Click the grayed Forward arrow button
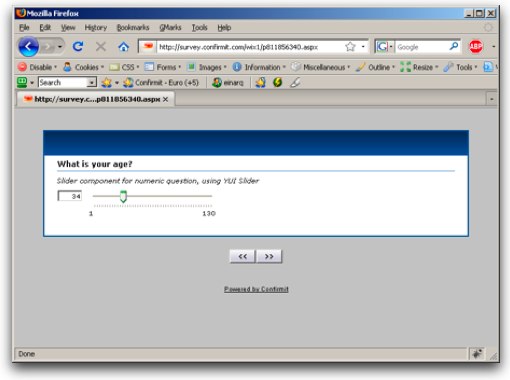The width and height of the screenshot is (510, 380). (x=48, y=47)
